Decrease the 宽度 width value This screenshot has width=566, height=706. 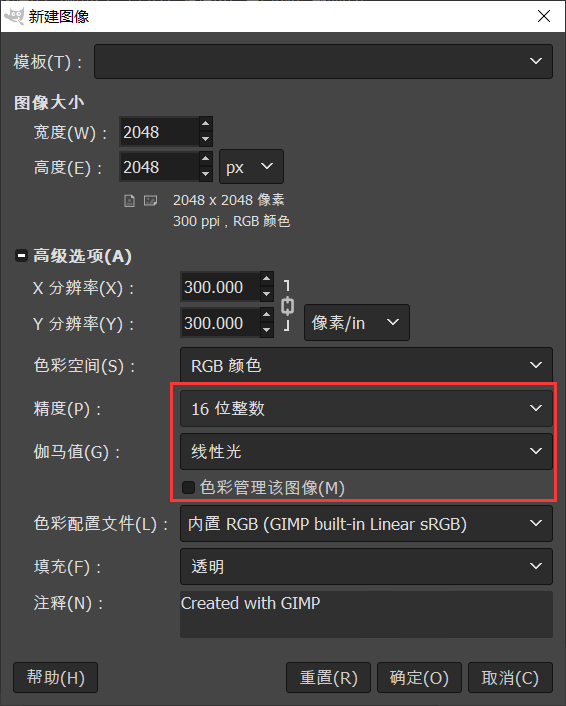point(206,139)
